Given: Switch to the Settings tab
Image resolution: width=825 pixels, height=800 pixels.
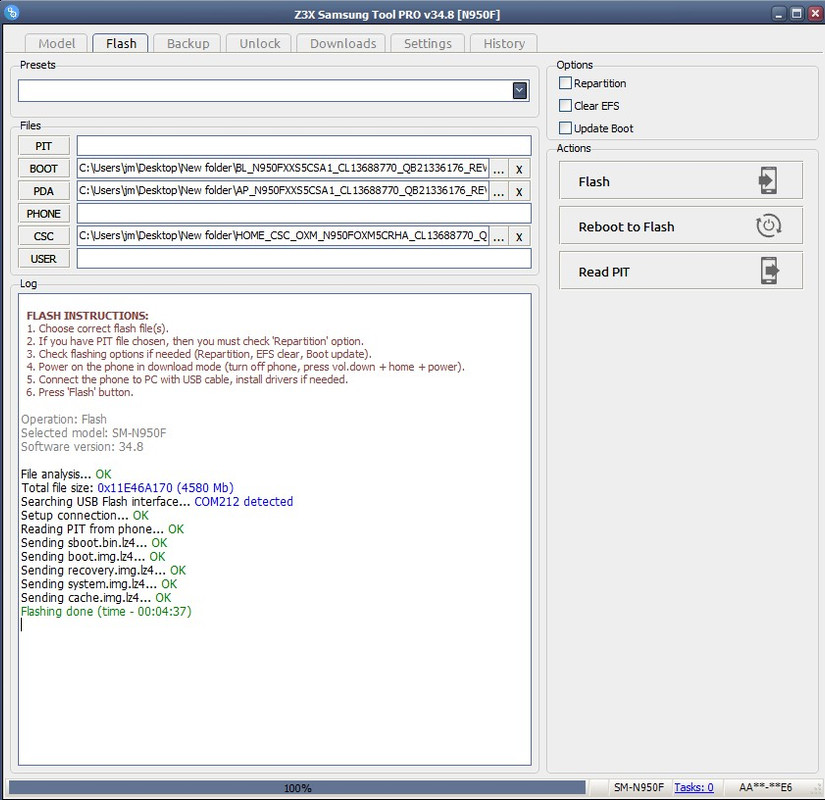Looking at the screenshot, I should [x=428, y=43].
